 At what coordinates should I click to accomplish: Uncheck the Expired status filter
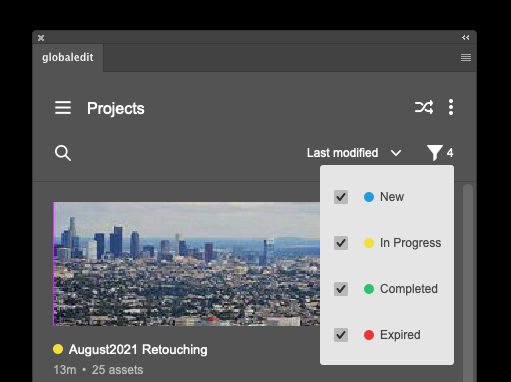click(x=341, y=335)
